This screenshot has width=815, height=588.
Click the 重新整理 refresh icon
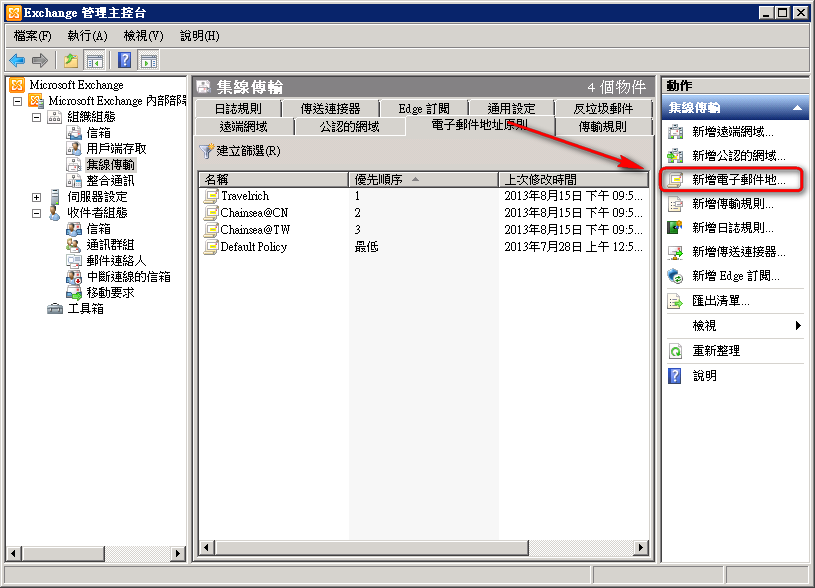675,351
